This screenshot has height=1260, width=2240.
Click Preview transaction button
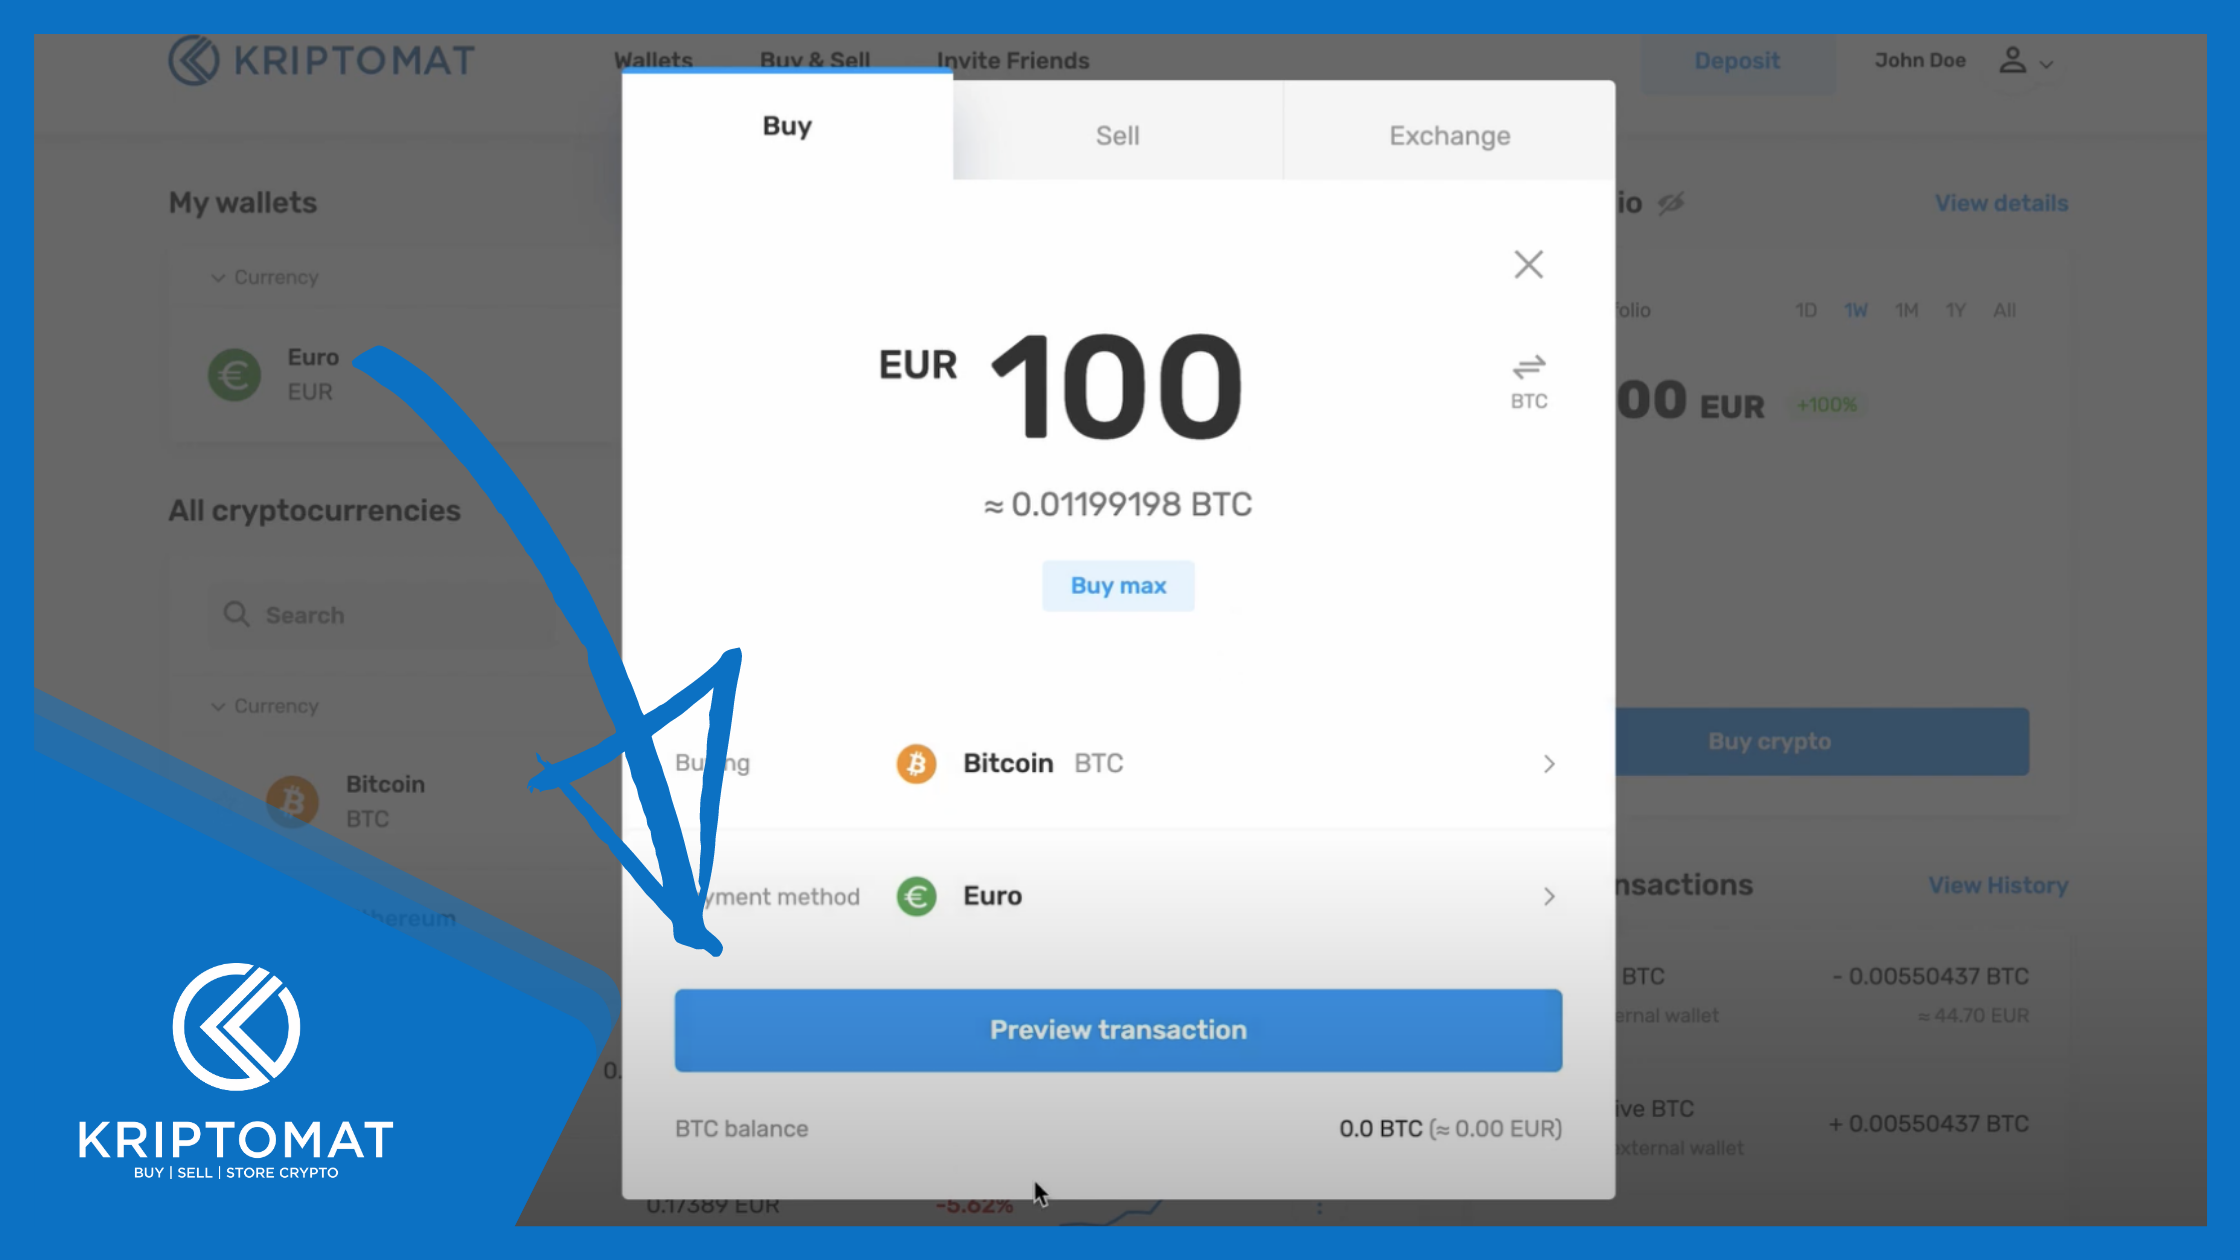click(1117, 1029)
